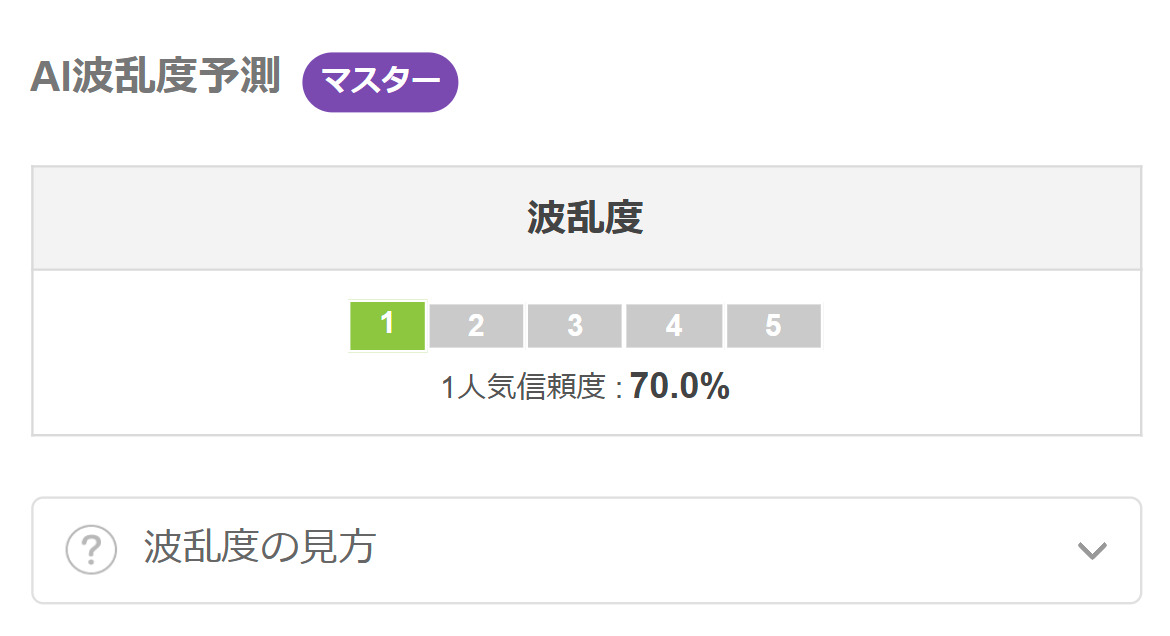Click the マスター text in badge
Viewport: 1170px width, 636px height.
coord(381,81)
